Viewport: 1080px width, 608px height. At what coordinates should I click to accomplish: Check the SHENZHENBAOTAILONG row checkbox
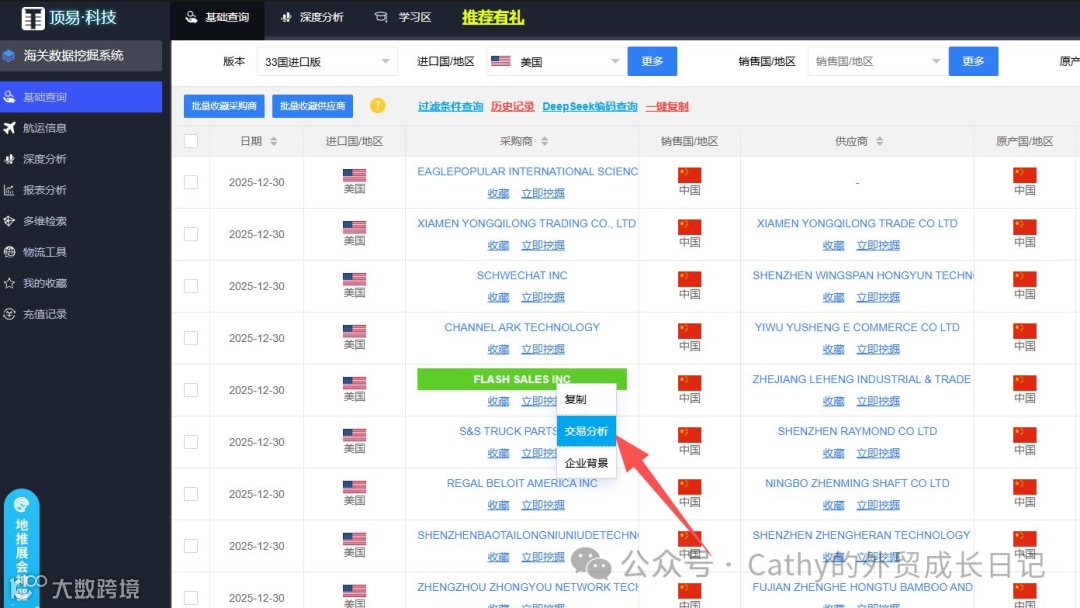[x=191, y=546]
